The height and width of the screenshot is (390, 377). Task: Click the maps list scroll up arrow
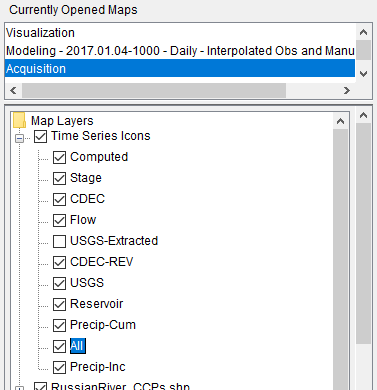pos(363,32)
